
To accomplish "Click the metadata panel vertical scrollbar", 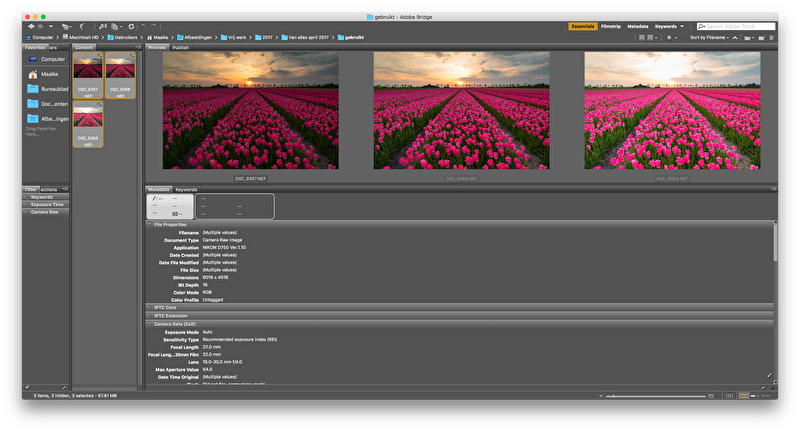I will (x=775, y=243).
